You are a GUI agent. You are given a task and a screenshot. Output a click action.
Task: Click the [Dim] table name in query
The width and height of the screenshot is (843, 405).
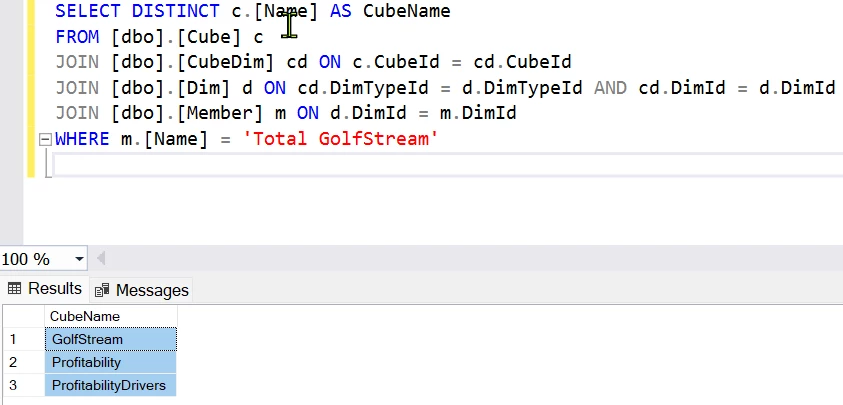click(x=203, y=88)
